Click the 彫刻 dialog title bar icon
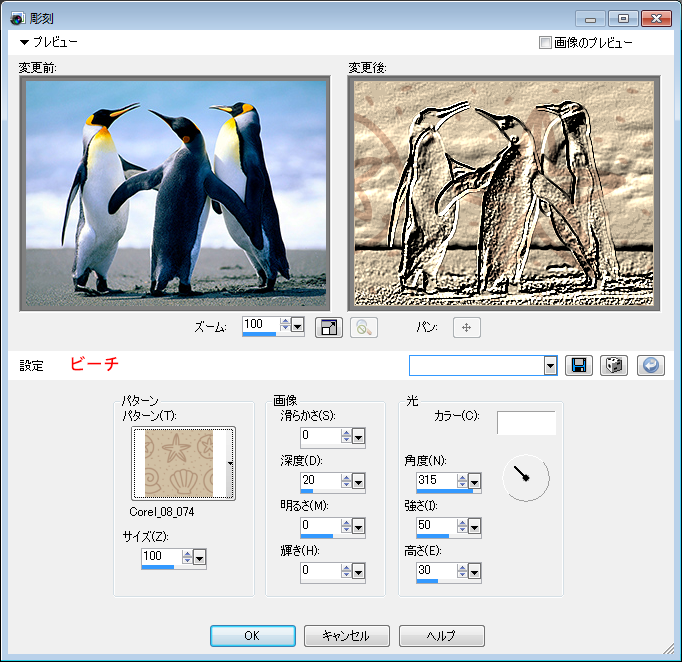 pos(17,18)
